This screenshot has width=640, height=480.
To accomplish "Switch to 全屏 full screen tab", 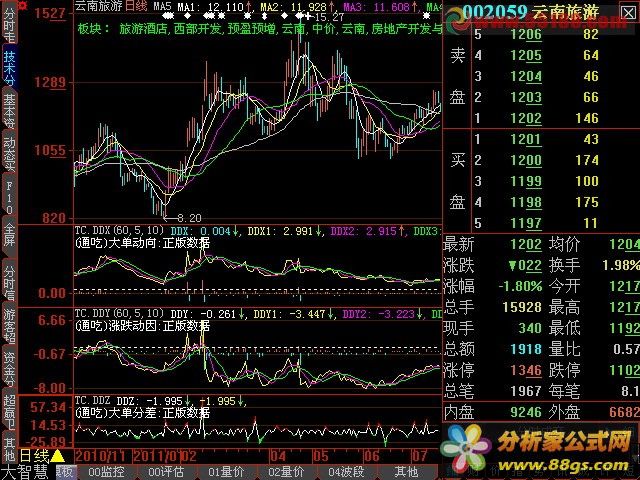I will (x=9, y=236).
